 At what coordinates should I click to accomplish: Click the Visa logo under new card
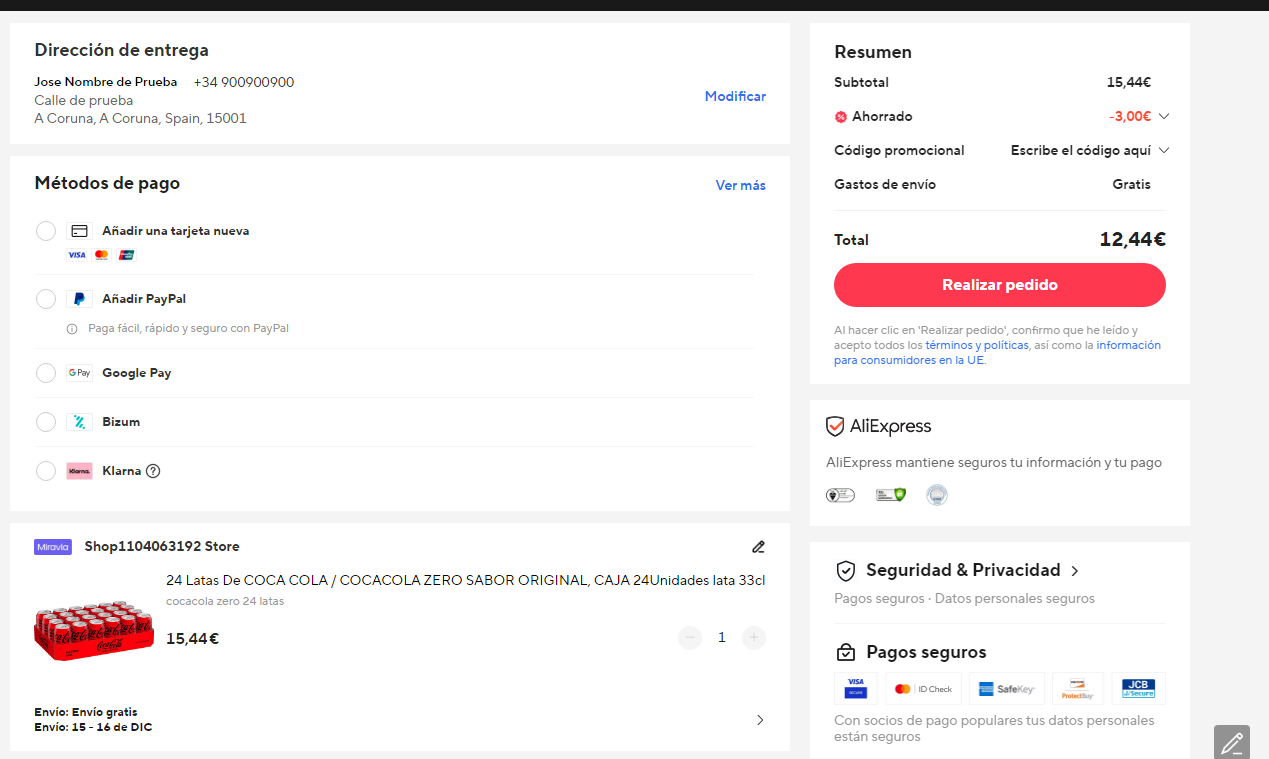[77, 255]
